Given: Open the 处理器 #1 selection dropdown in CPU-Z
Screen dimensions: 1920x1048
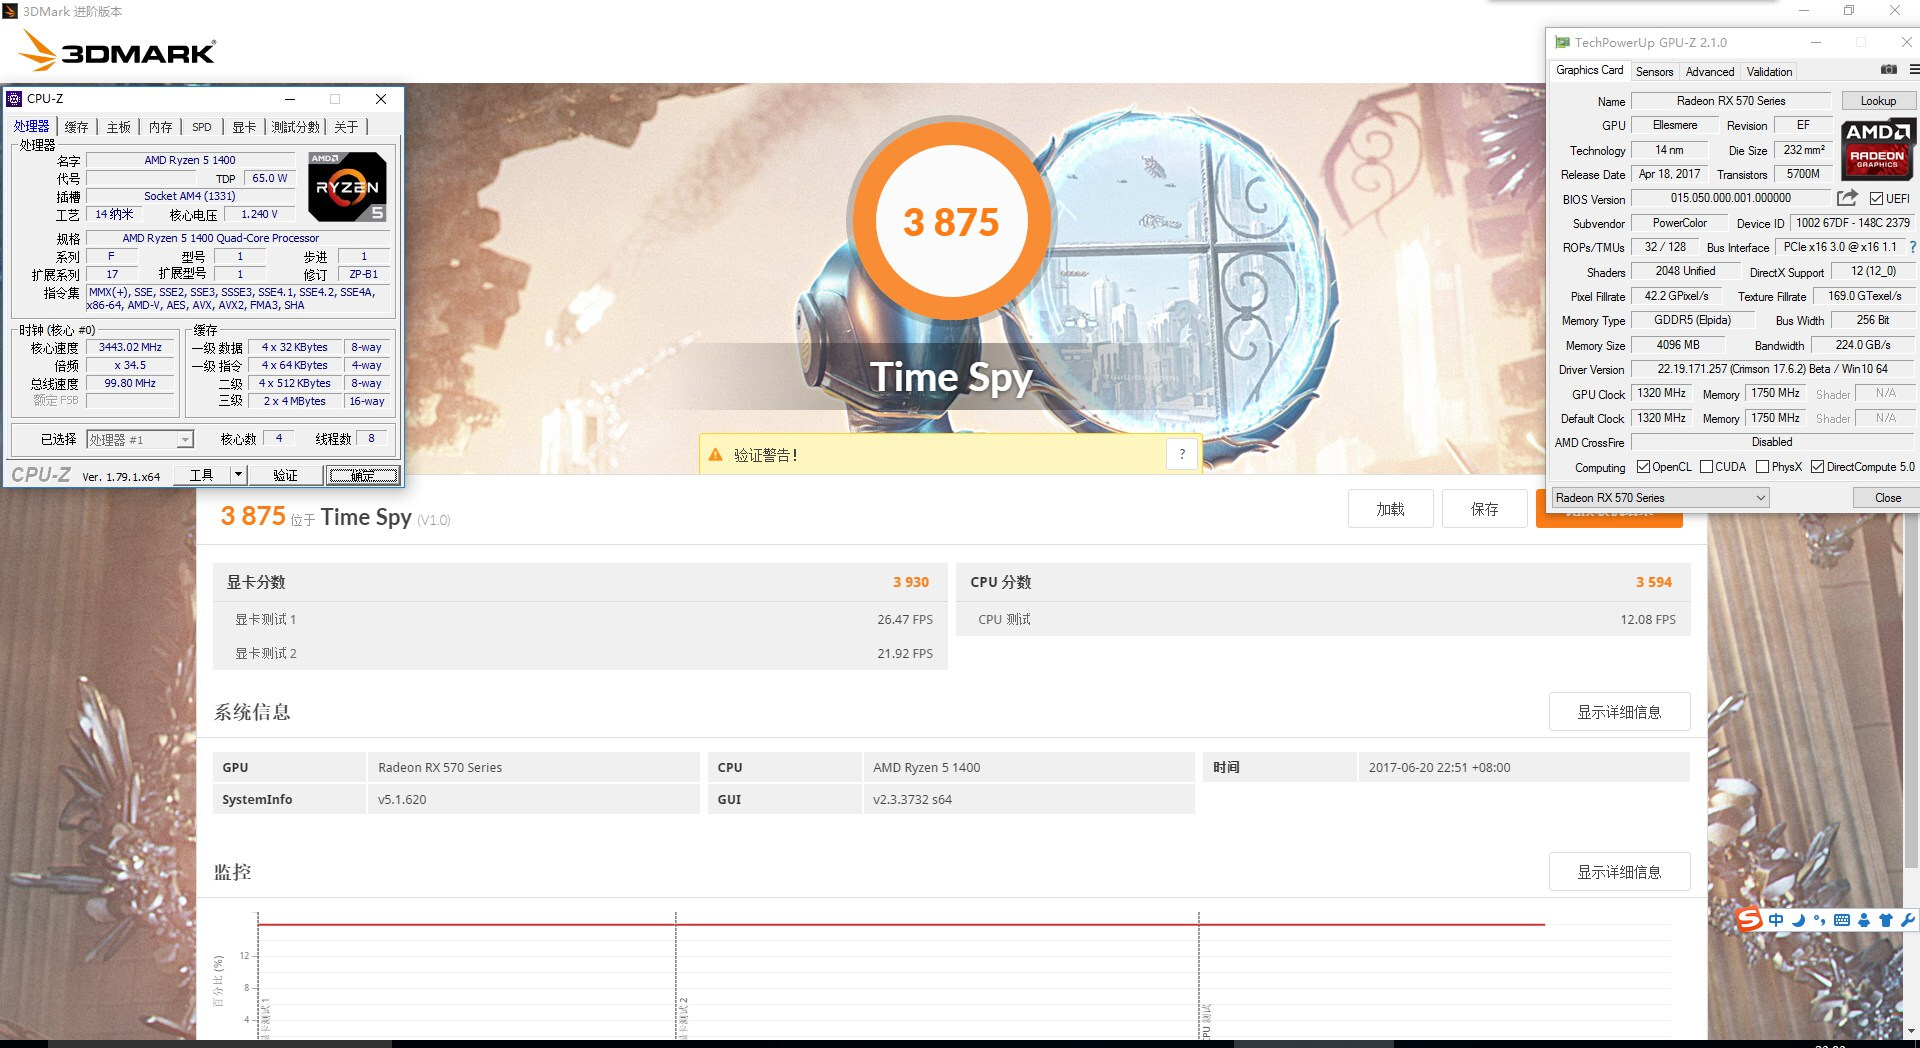Looking at the screenshot, I should tap(183, 439).
